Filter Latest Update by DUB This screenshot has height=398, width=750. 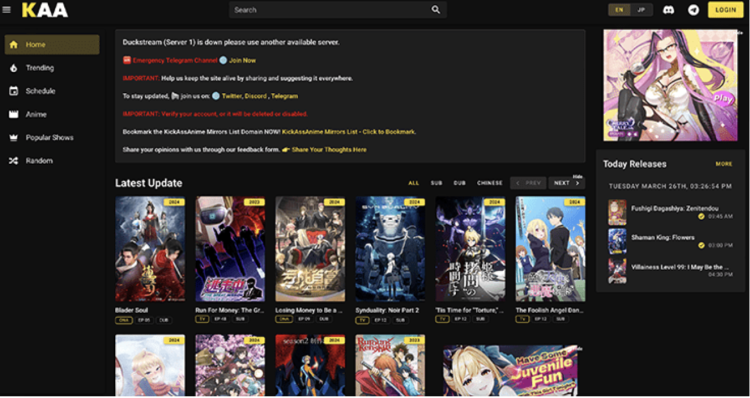[460, 183]
